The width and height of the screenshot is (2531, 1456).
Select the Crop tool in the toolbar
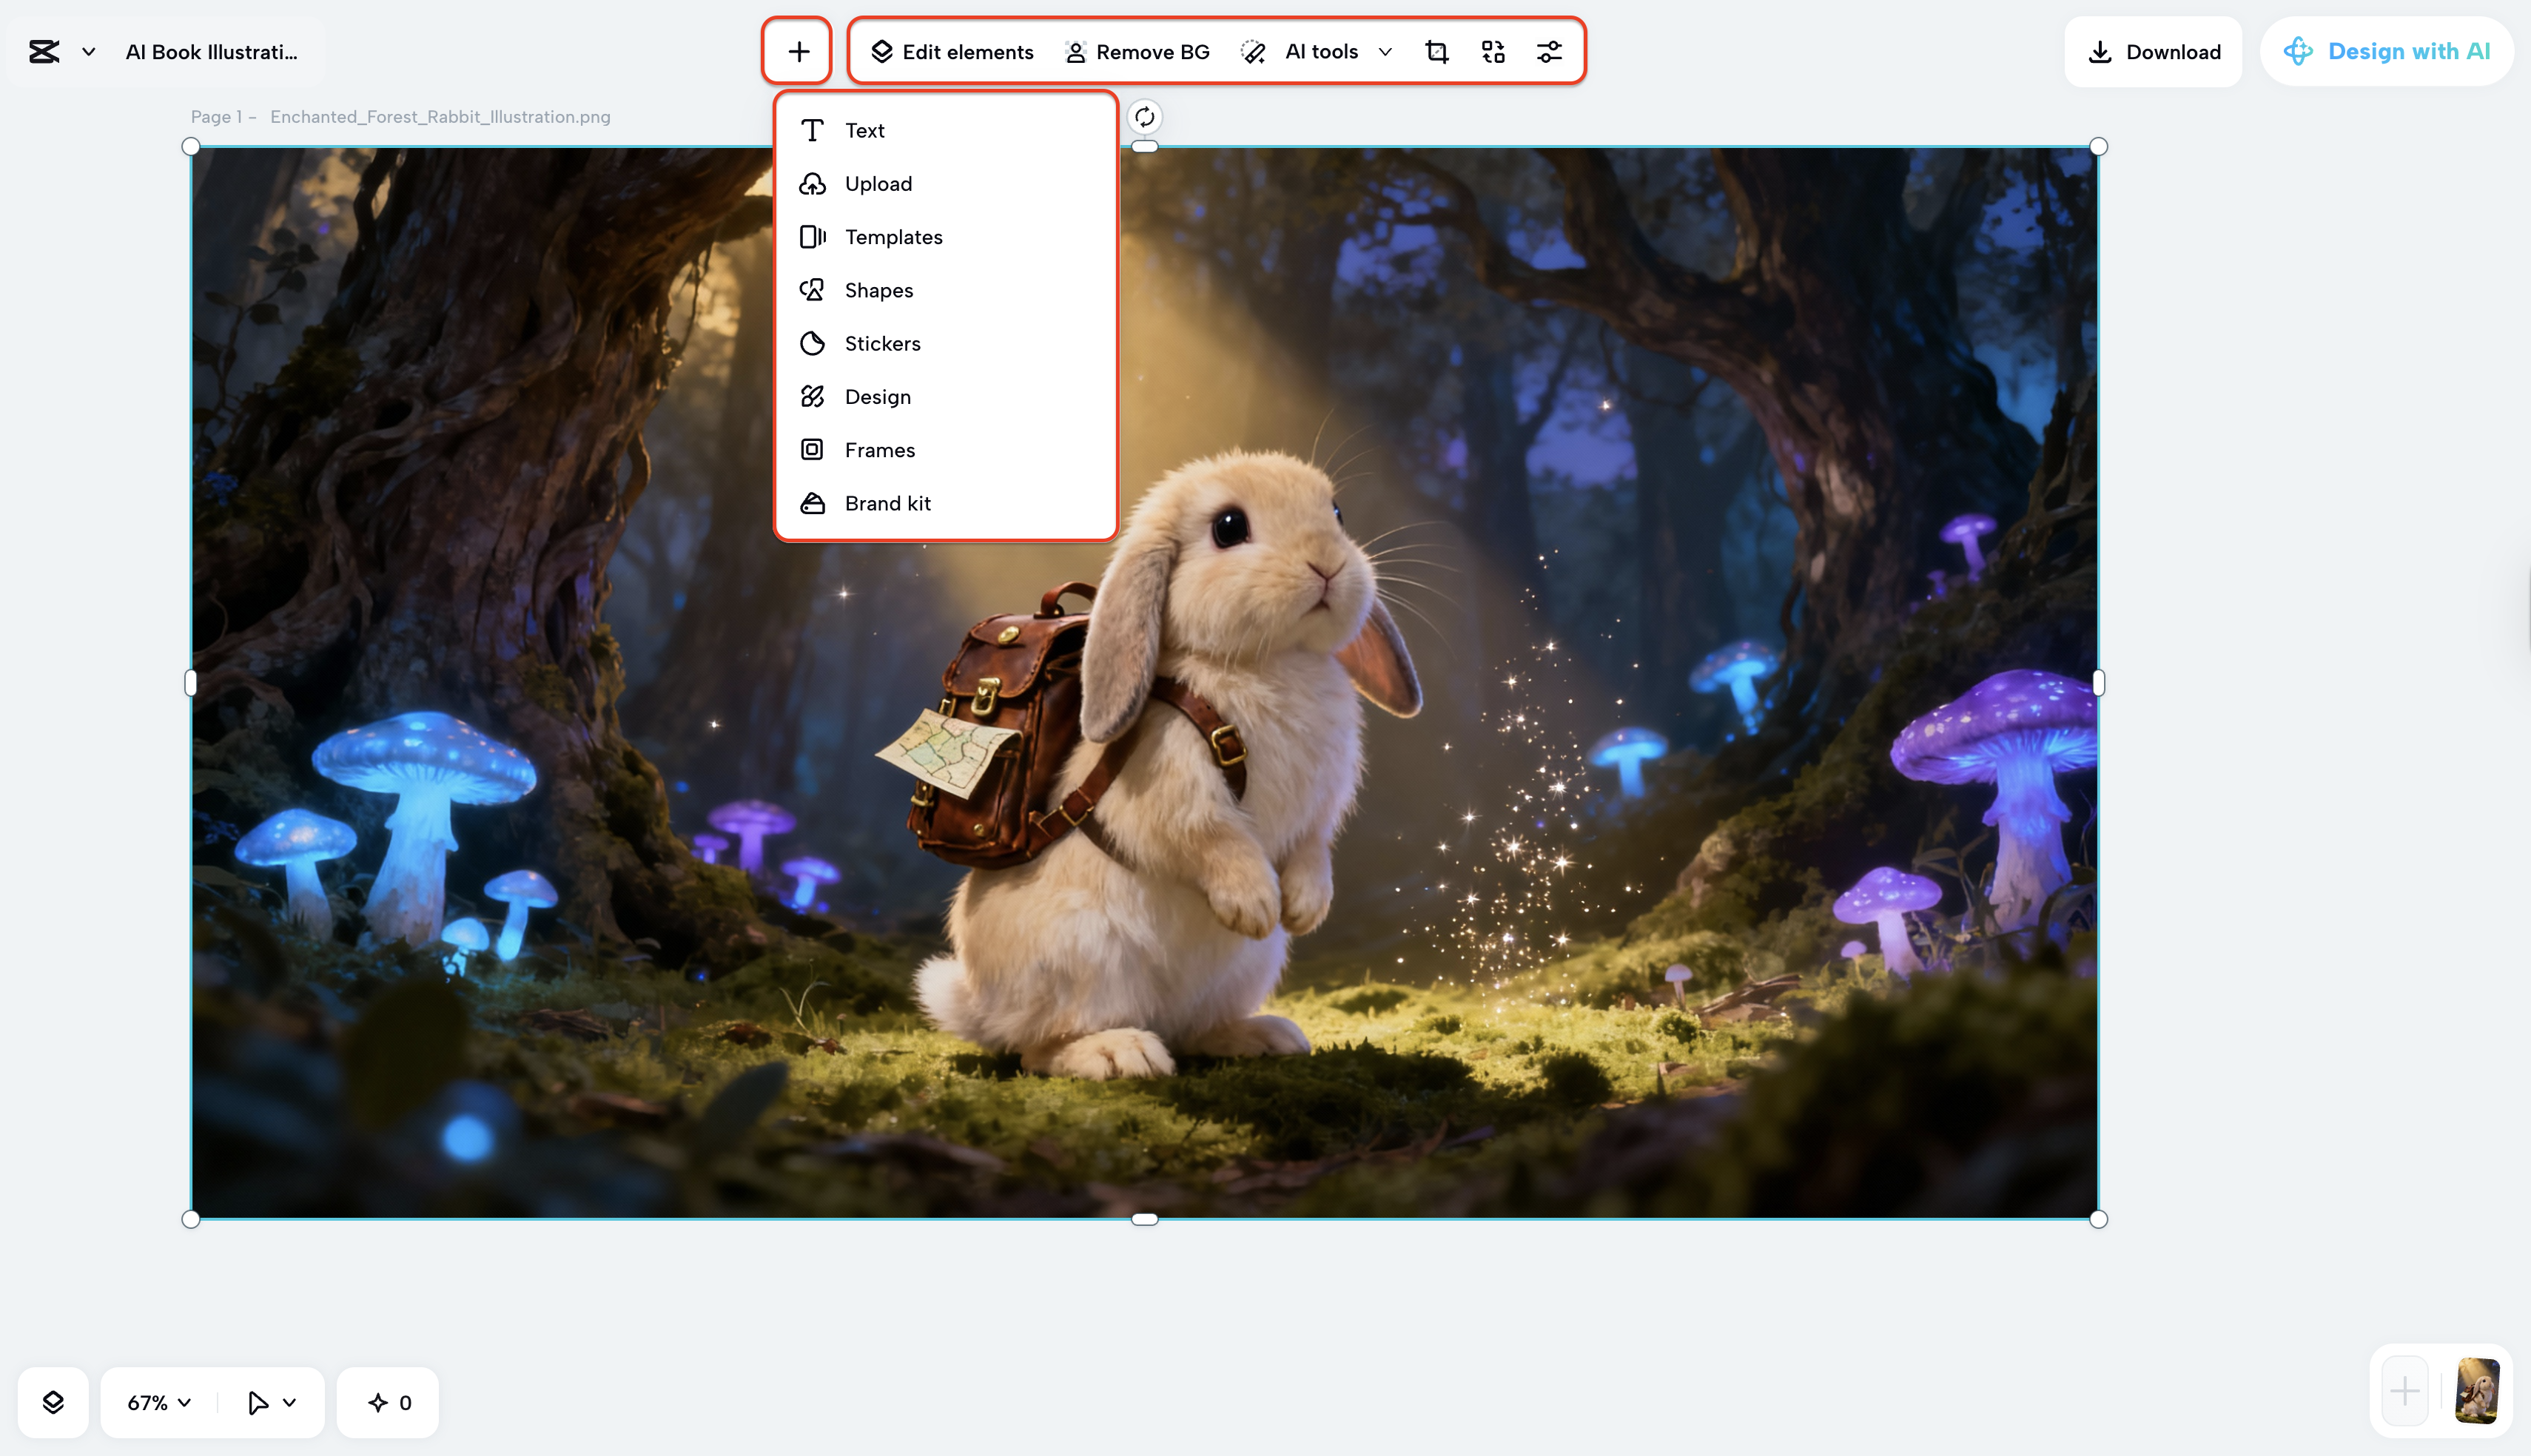click(x=1437, y=51)
